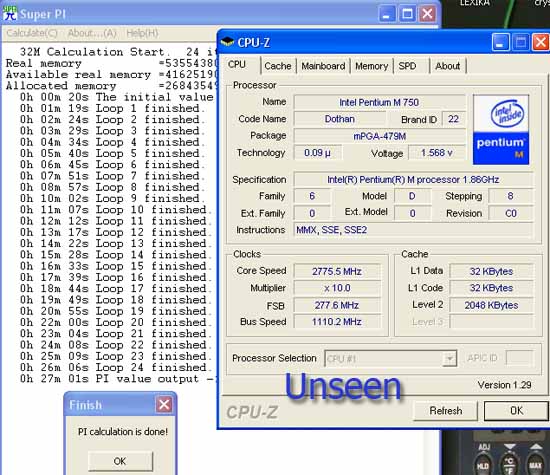Click the Core Speed value 2775.5 MHz
Viewport: 550px width, 475px height.
pos(337,272)
